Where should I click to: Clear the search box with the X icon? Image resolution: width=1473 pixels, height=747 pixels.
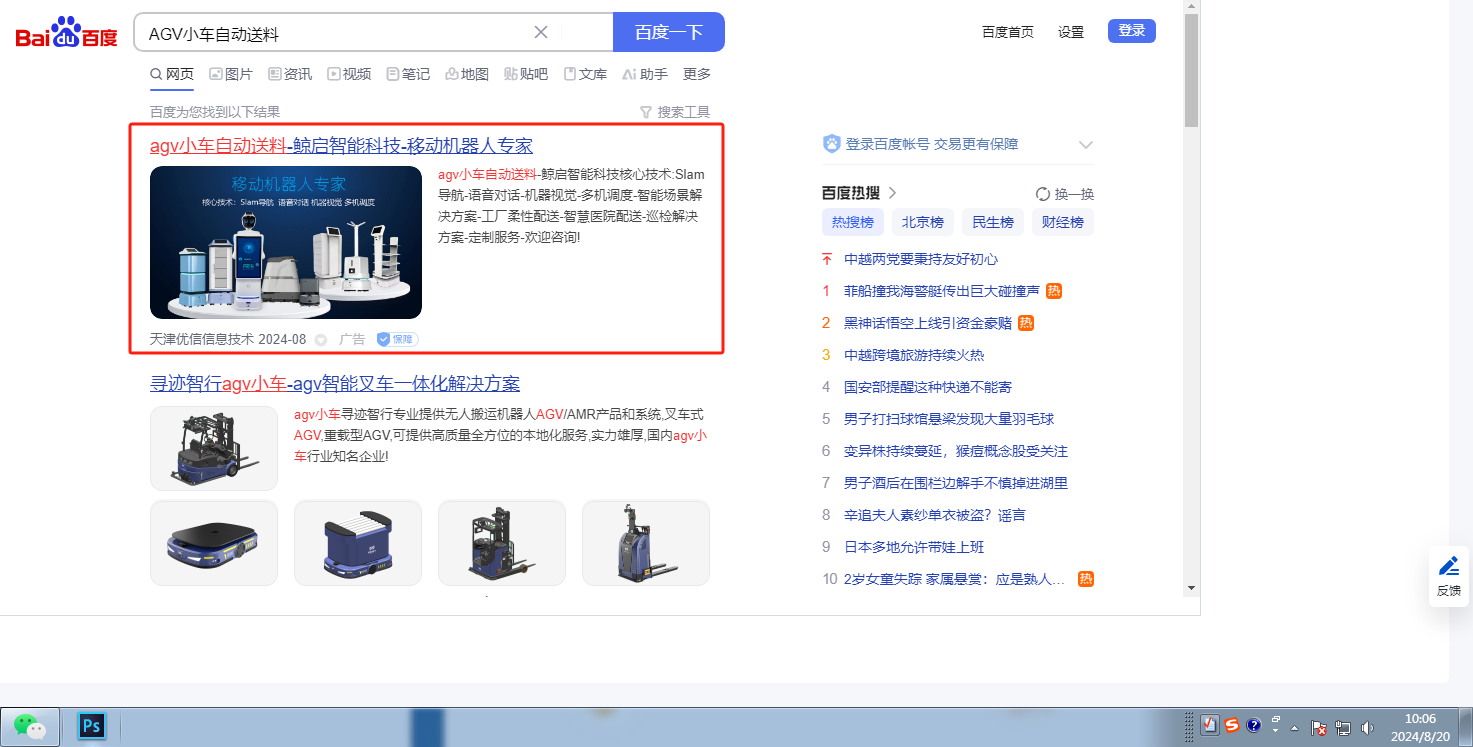tap(541, 32)
